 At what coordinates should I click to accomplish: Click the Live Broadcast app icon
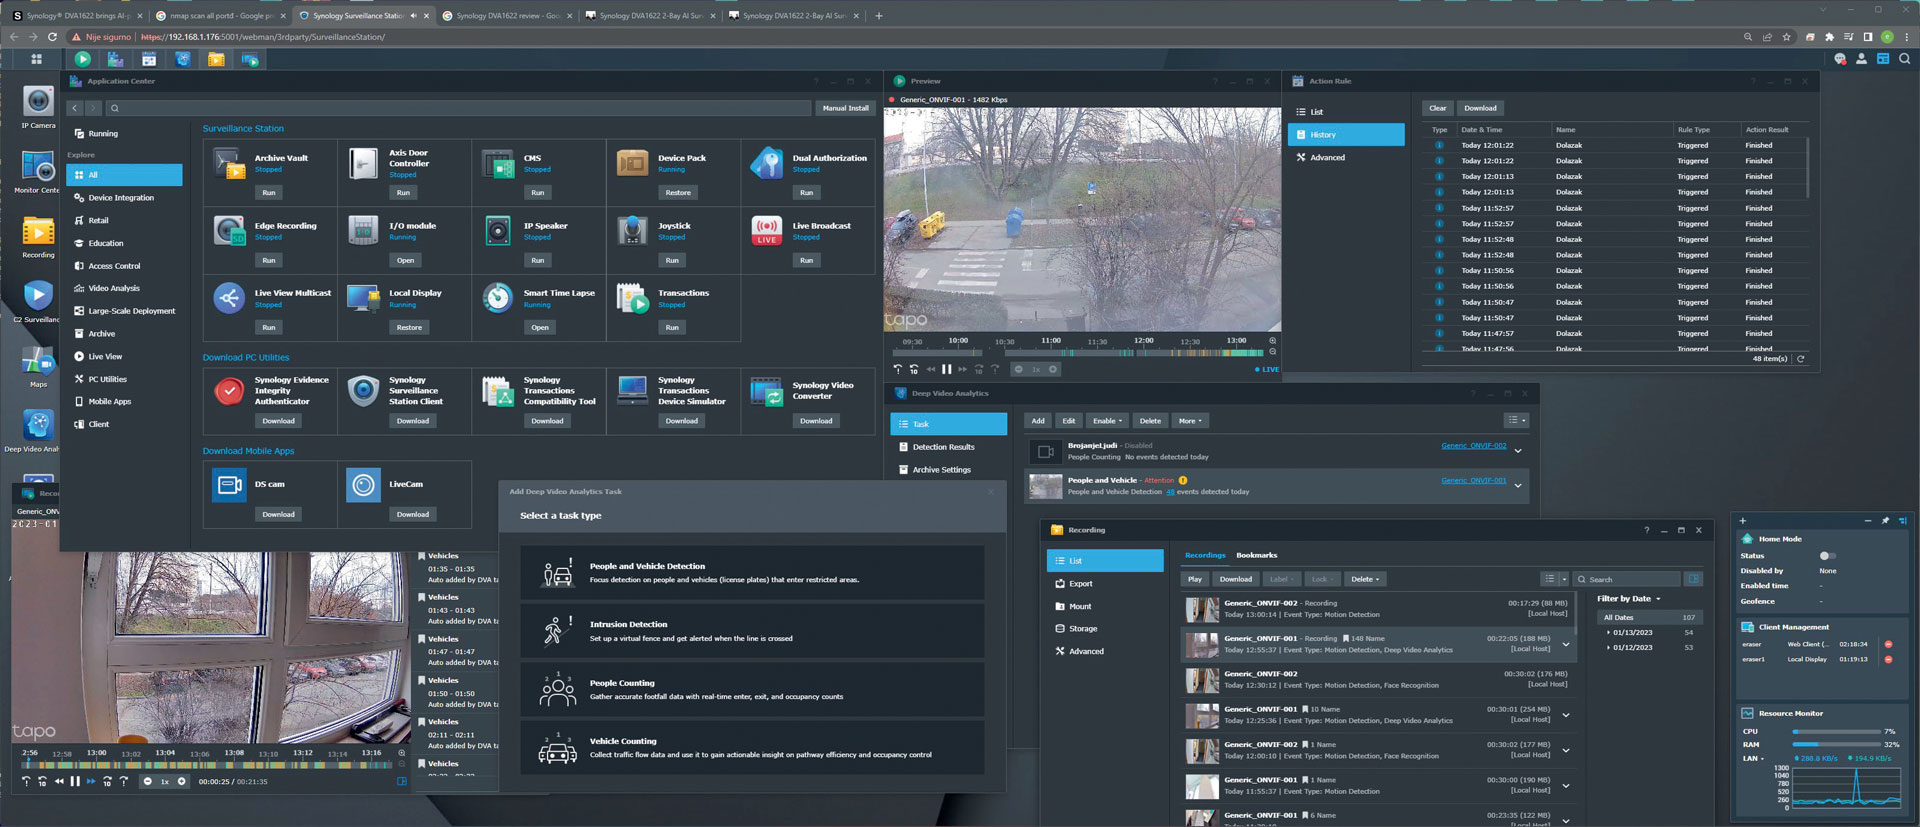[x=767, y=231]
